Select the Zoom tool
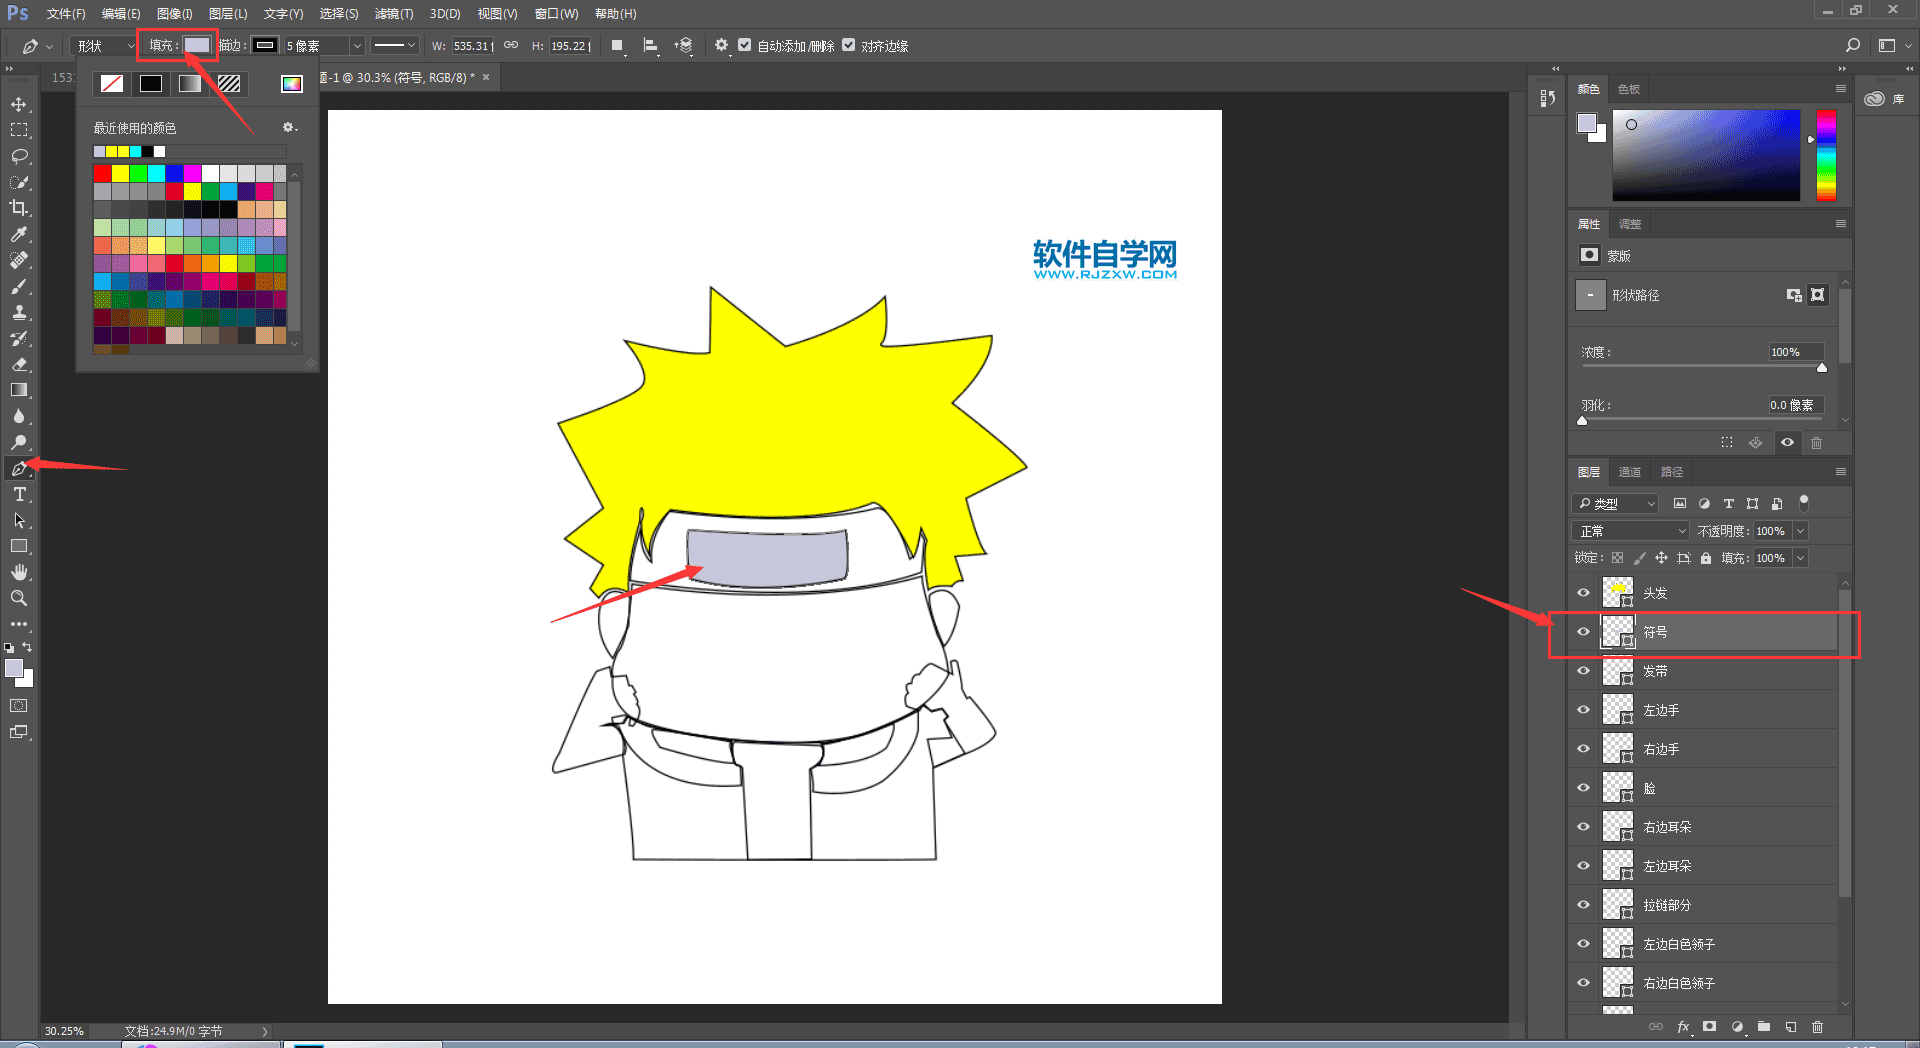Image resolution: width=1920 pixels, height=1048 pixels. click(19, 598)
